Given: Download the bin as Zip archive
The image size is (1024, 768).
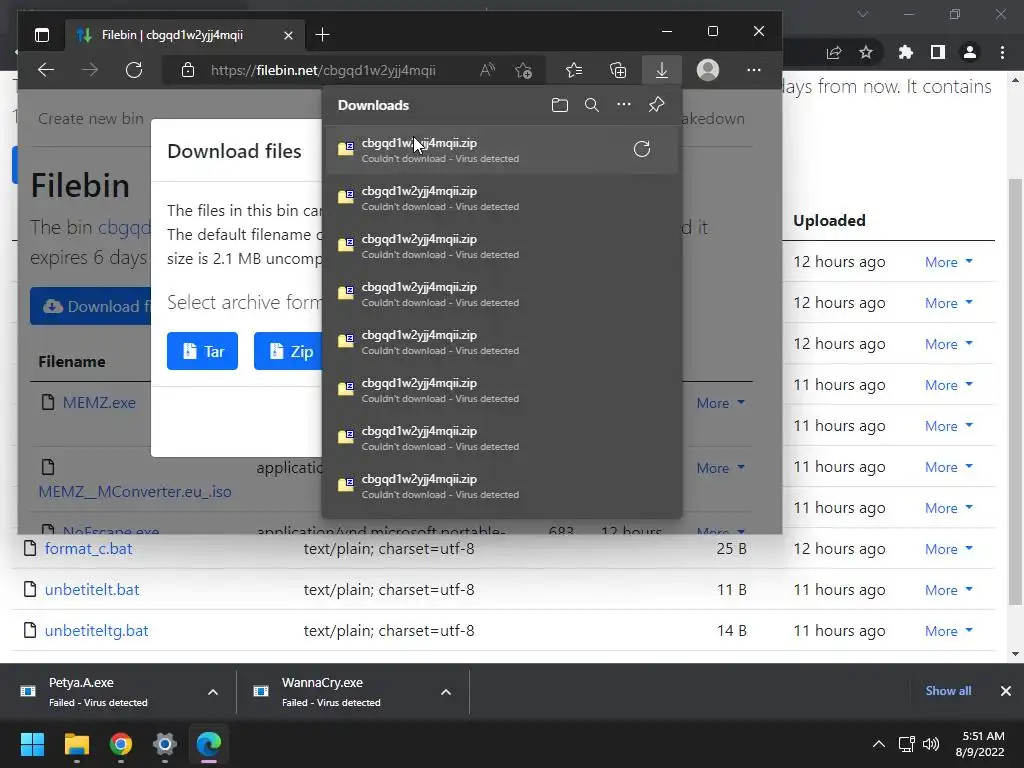Looking at the screenshot, I should pyautogui.click(x=288, y=351).
